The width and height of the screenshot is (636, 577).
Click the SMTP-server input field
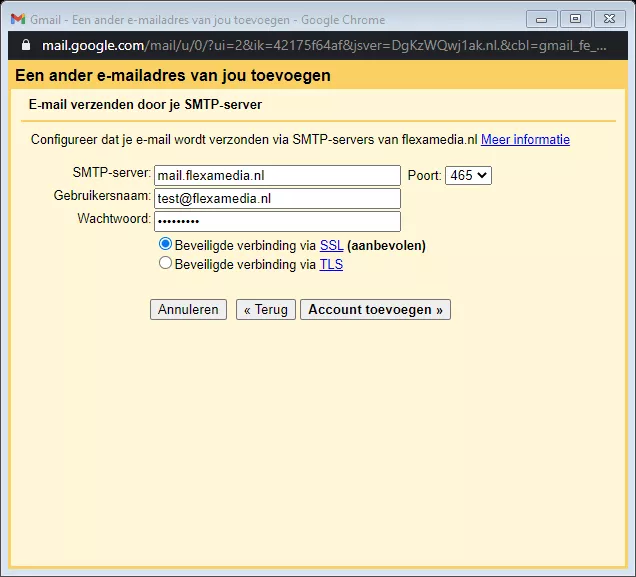coord(277,176)
